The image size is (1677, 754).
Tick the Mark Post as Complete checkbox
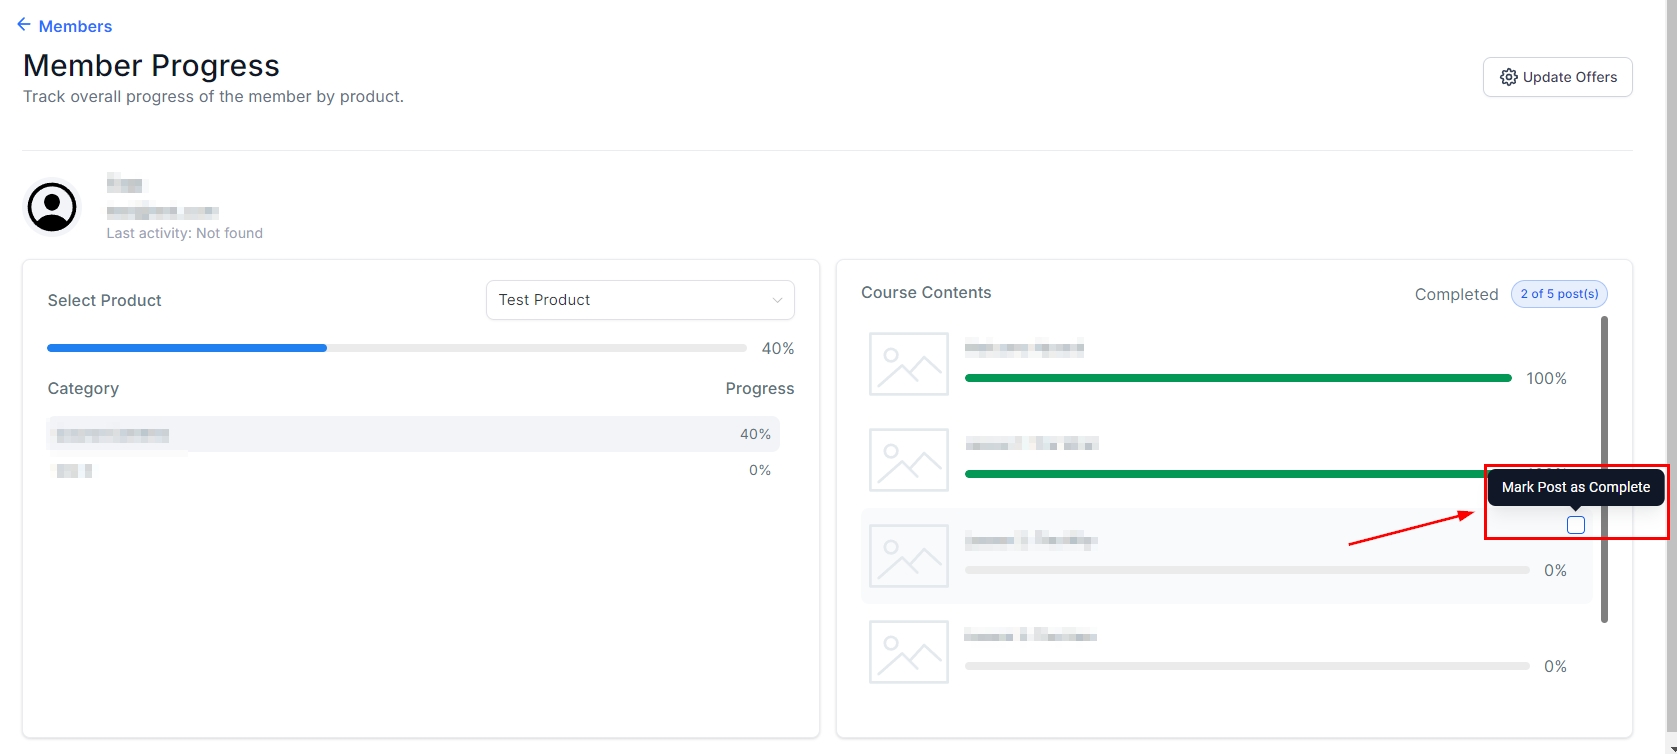pyautogui.click(x=1576, y=525)
